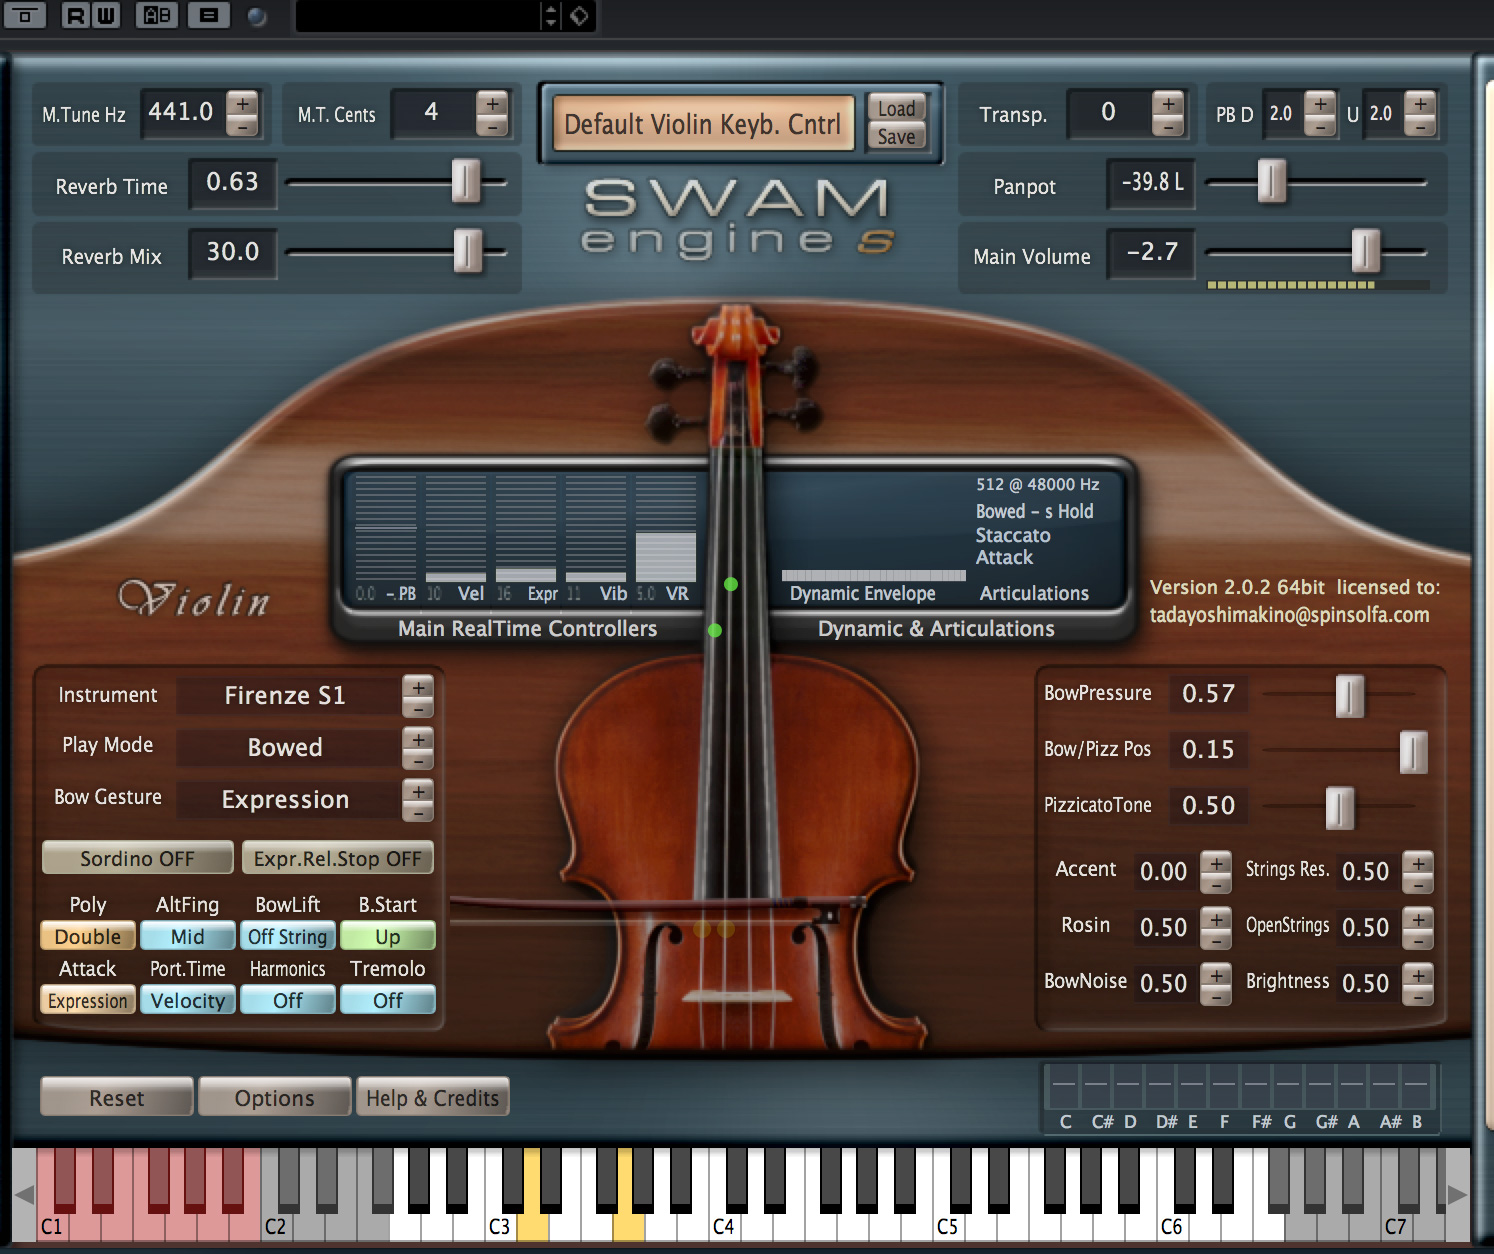
Task: Toggle Poly mode Double button
Action: [x=88, y=936]
